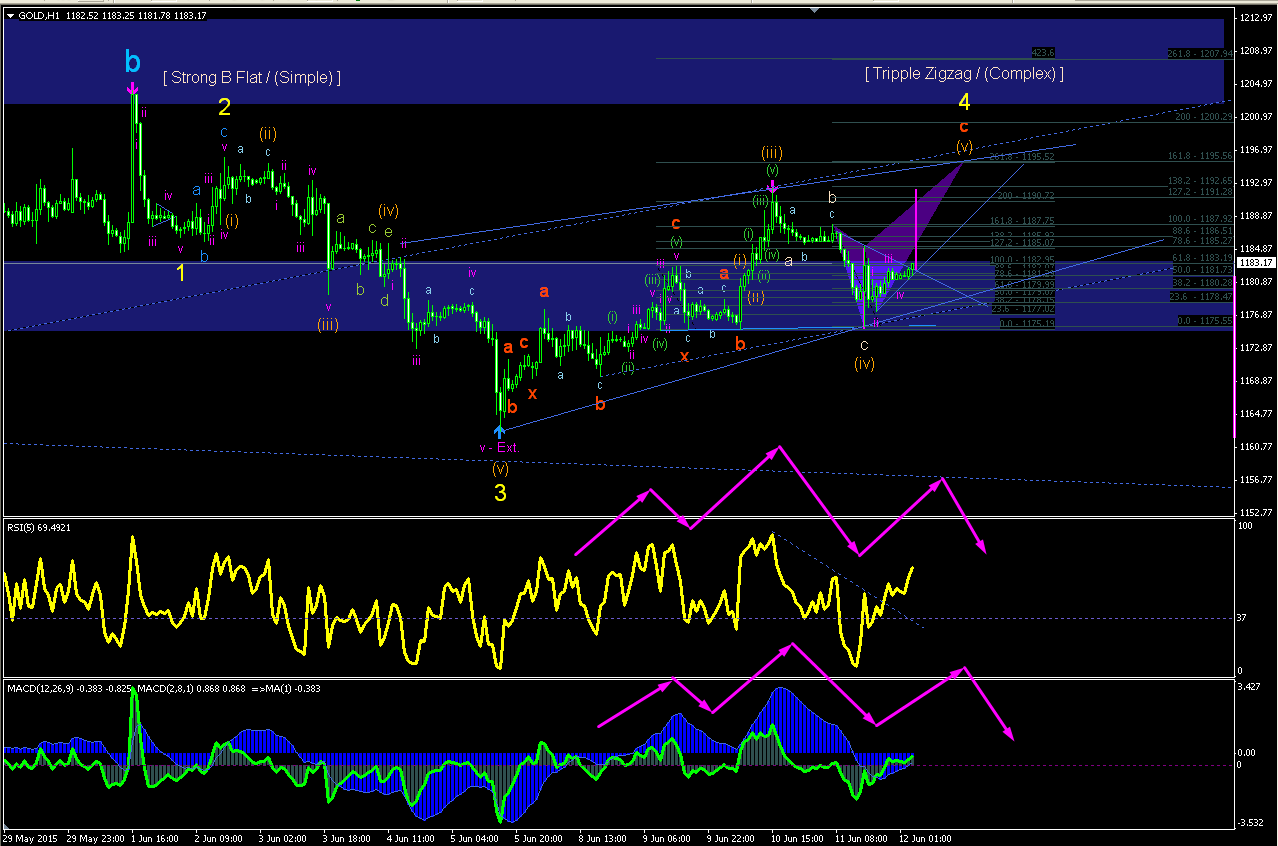Click the current price tag 1183.17
The width and height of the screenshot is (1278, 846).
click(1254, 263)
